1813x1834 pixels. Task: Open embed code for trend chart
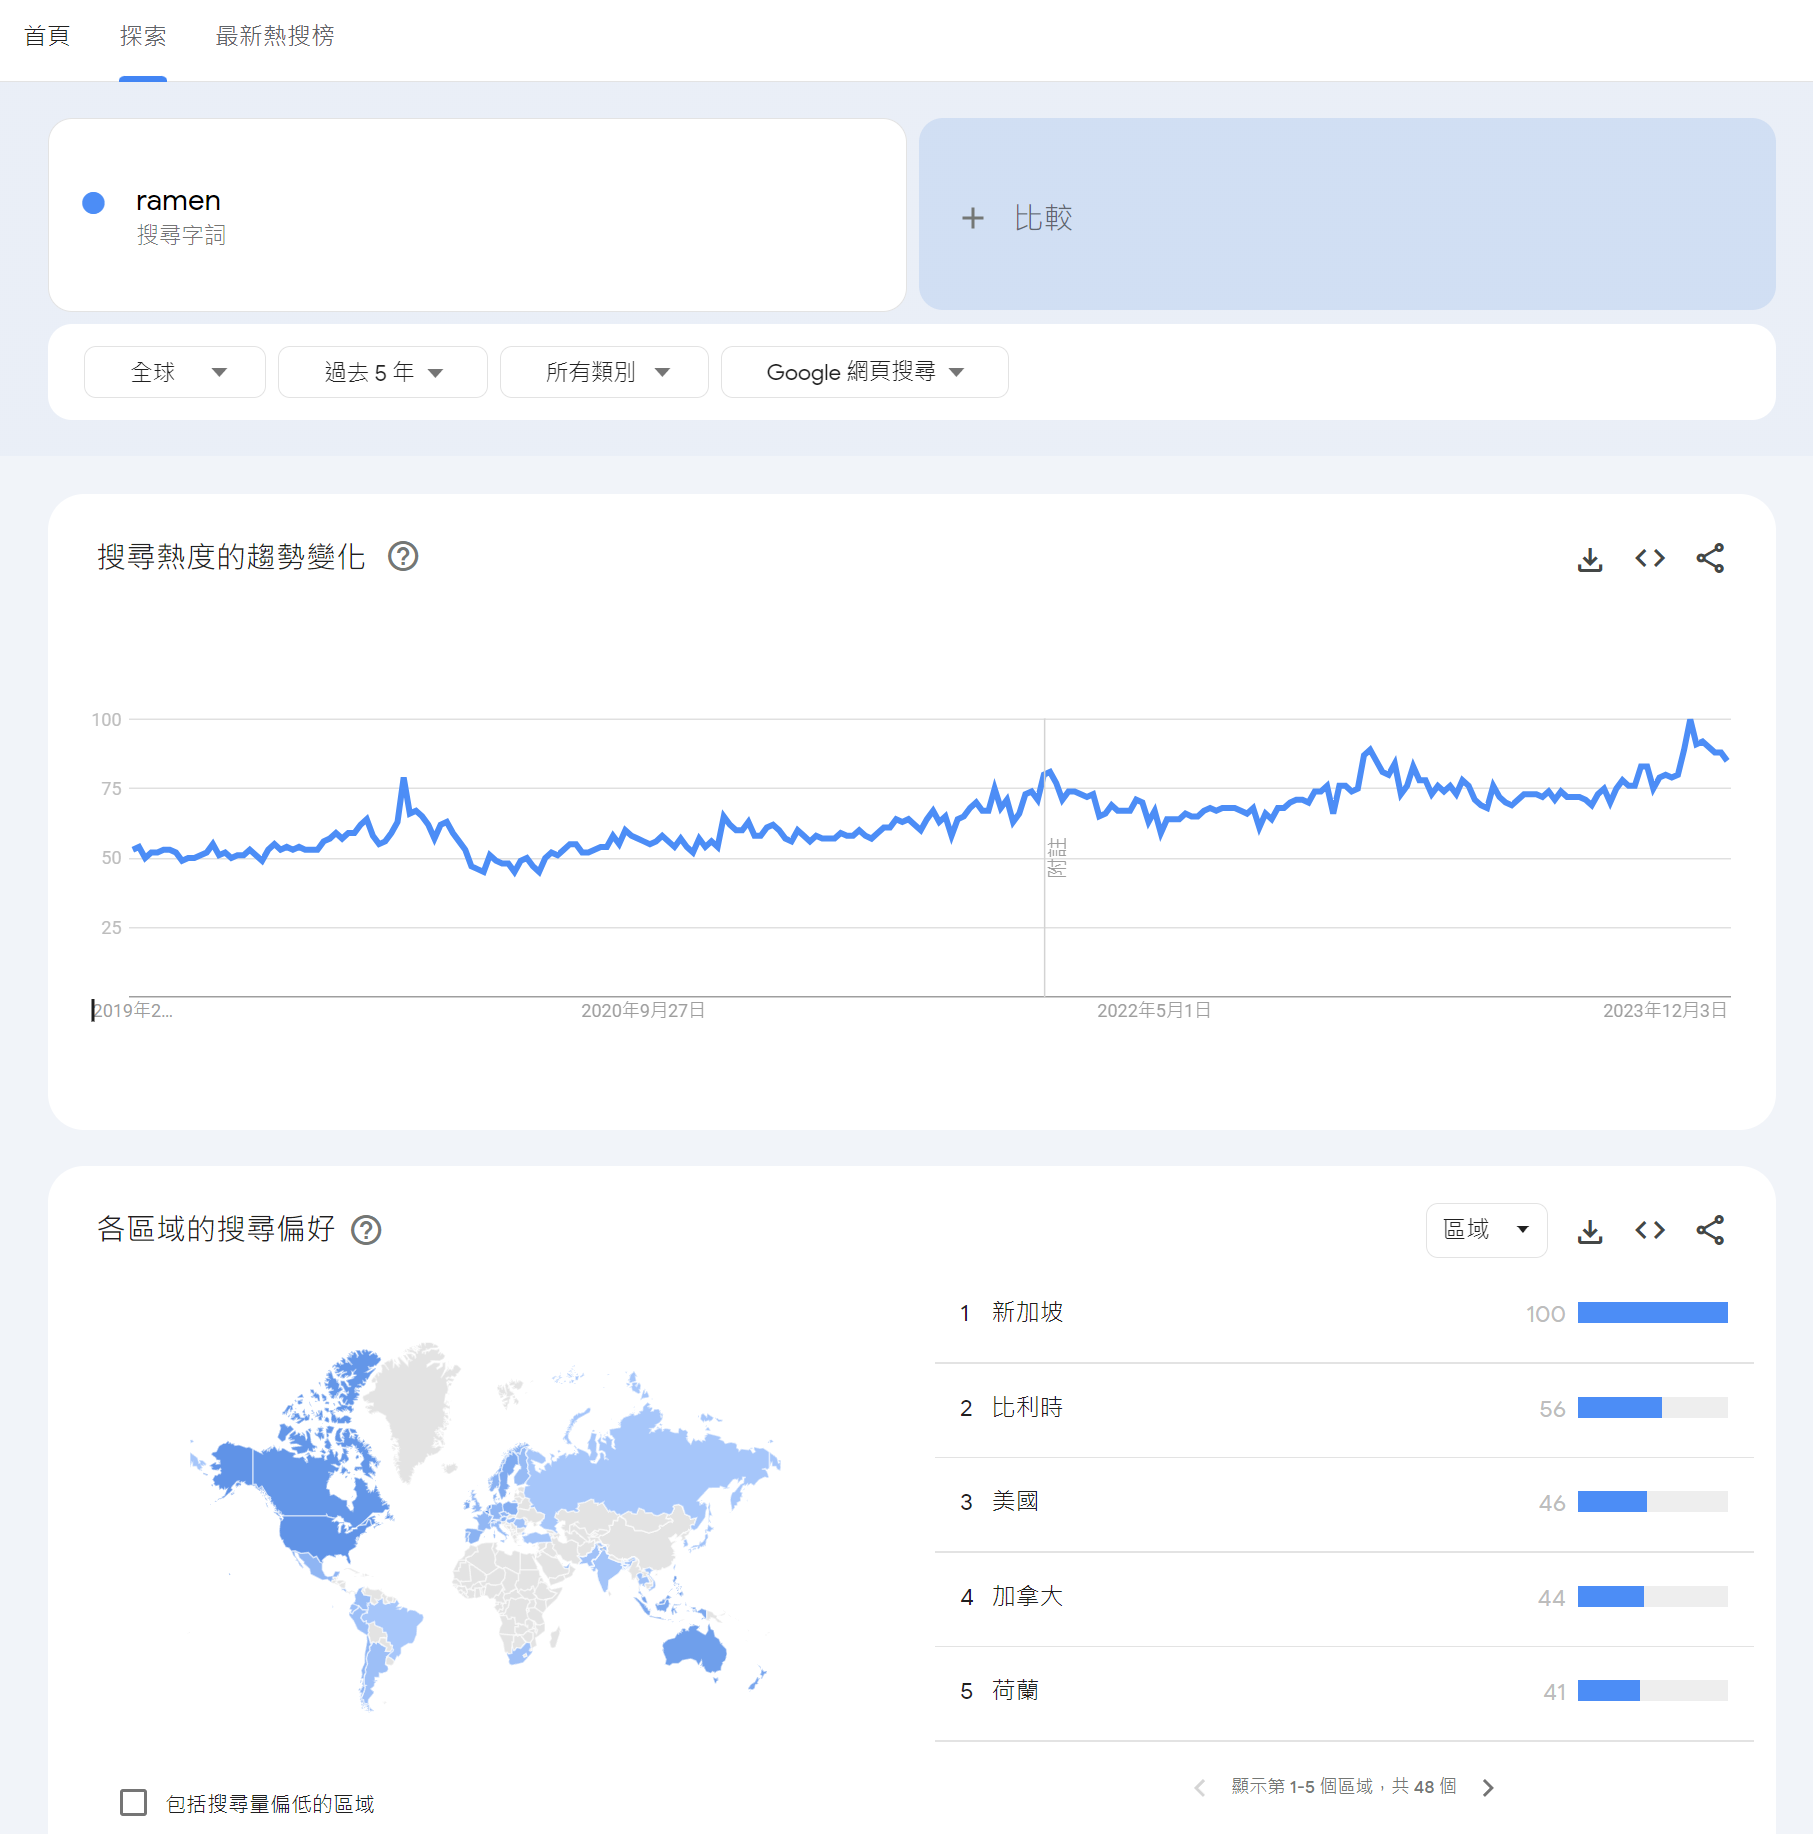coord(1649,559)
